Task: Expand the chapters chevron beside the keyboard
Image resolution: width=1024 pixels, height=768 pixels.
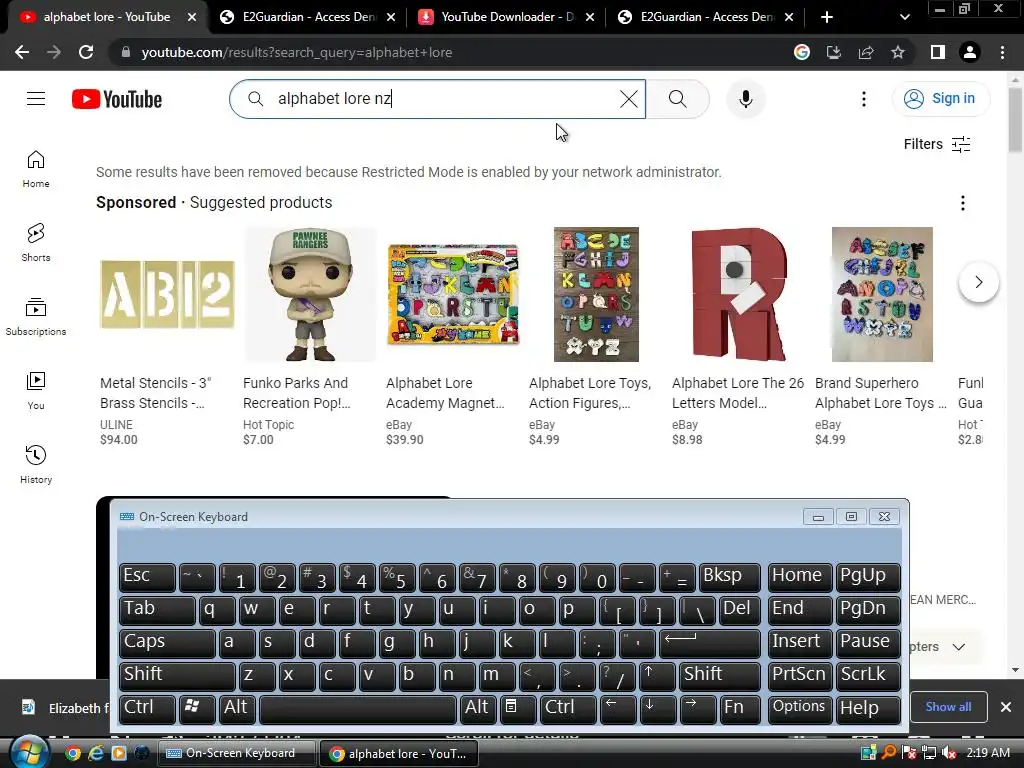Action: [958, 647]
